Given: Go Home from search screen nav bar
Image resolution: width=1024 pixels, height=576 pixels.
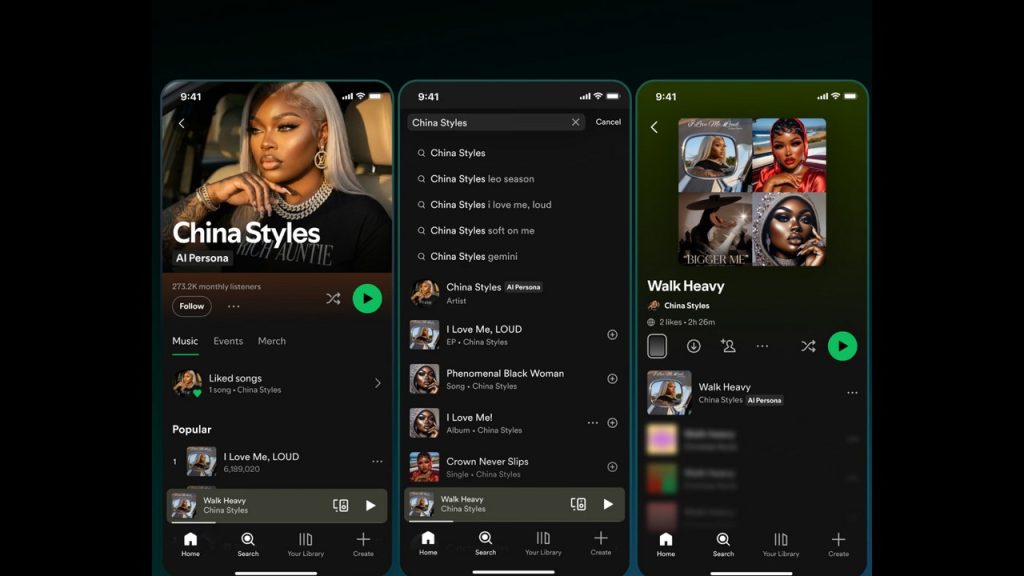Looking at the screenshot, I should pos(428,543).
